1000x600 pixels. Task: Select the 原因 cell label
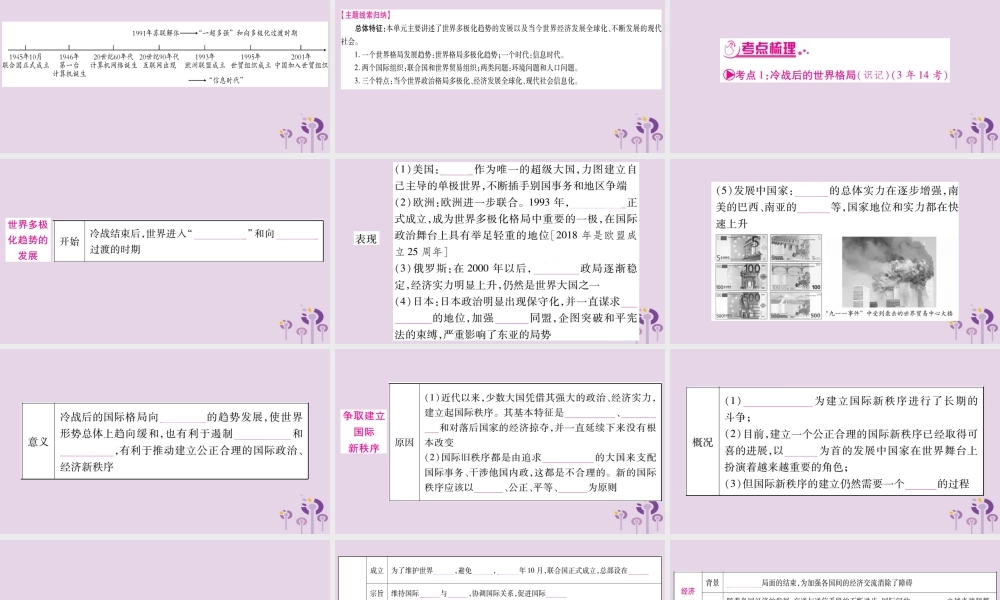pos(404,442)
